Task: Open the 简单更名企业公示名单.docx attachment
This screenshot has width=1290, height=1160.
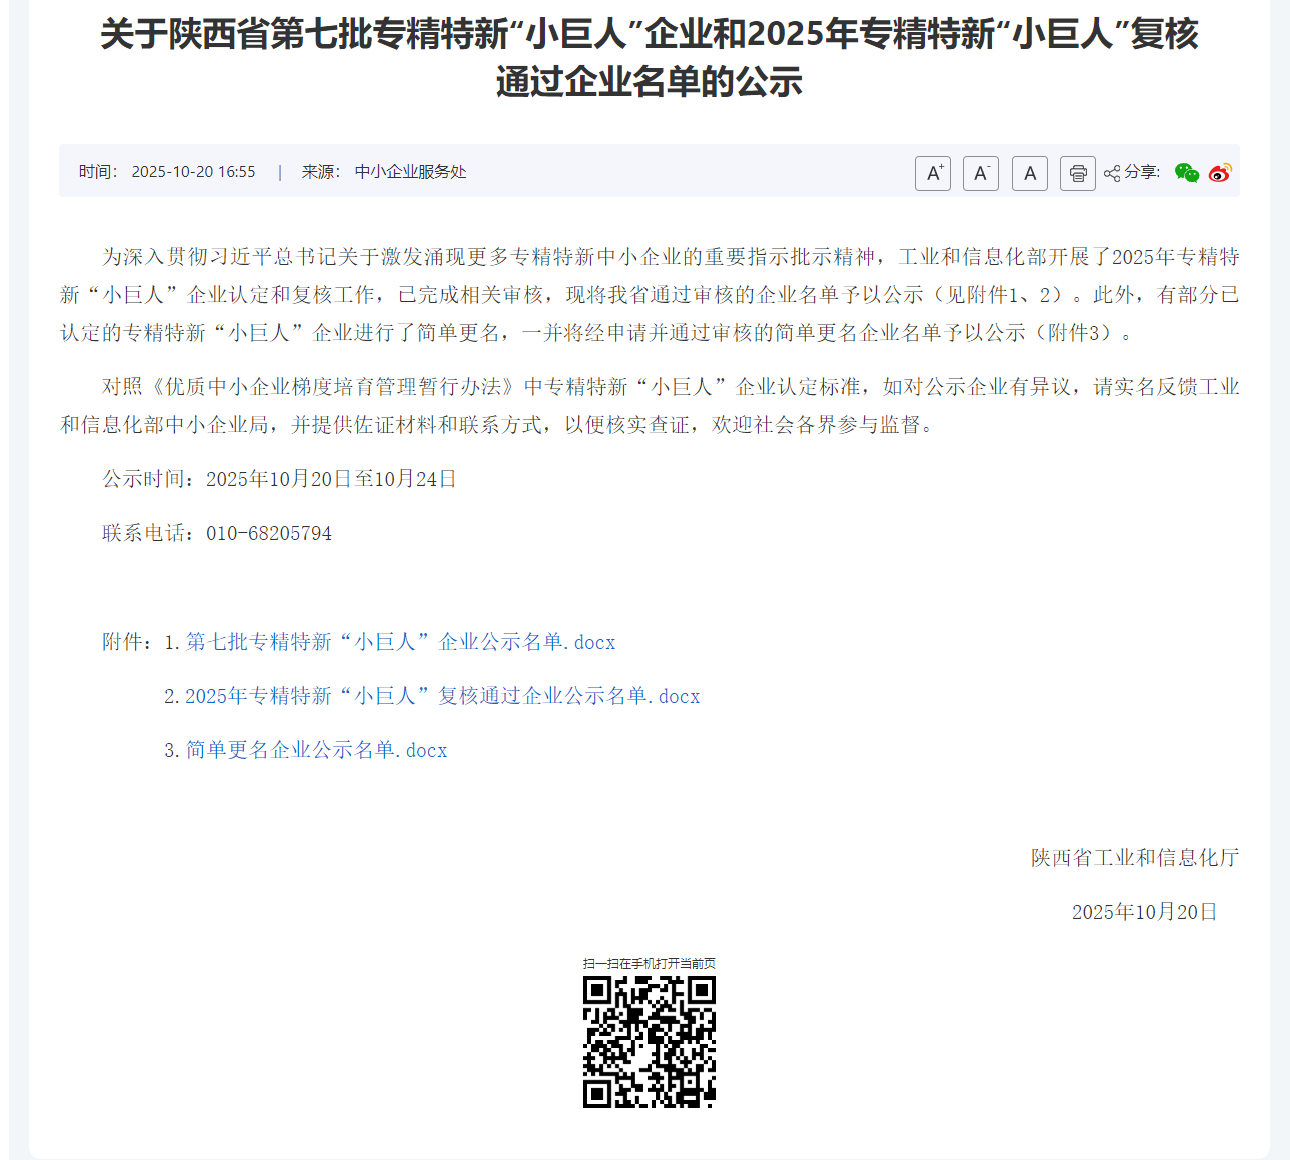Action: pyautogui.click(x=316, y=750)
